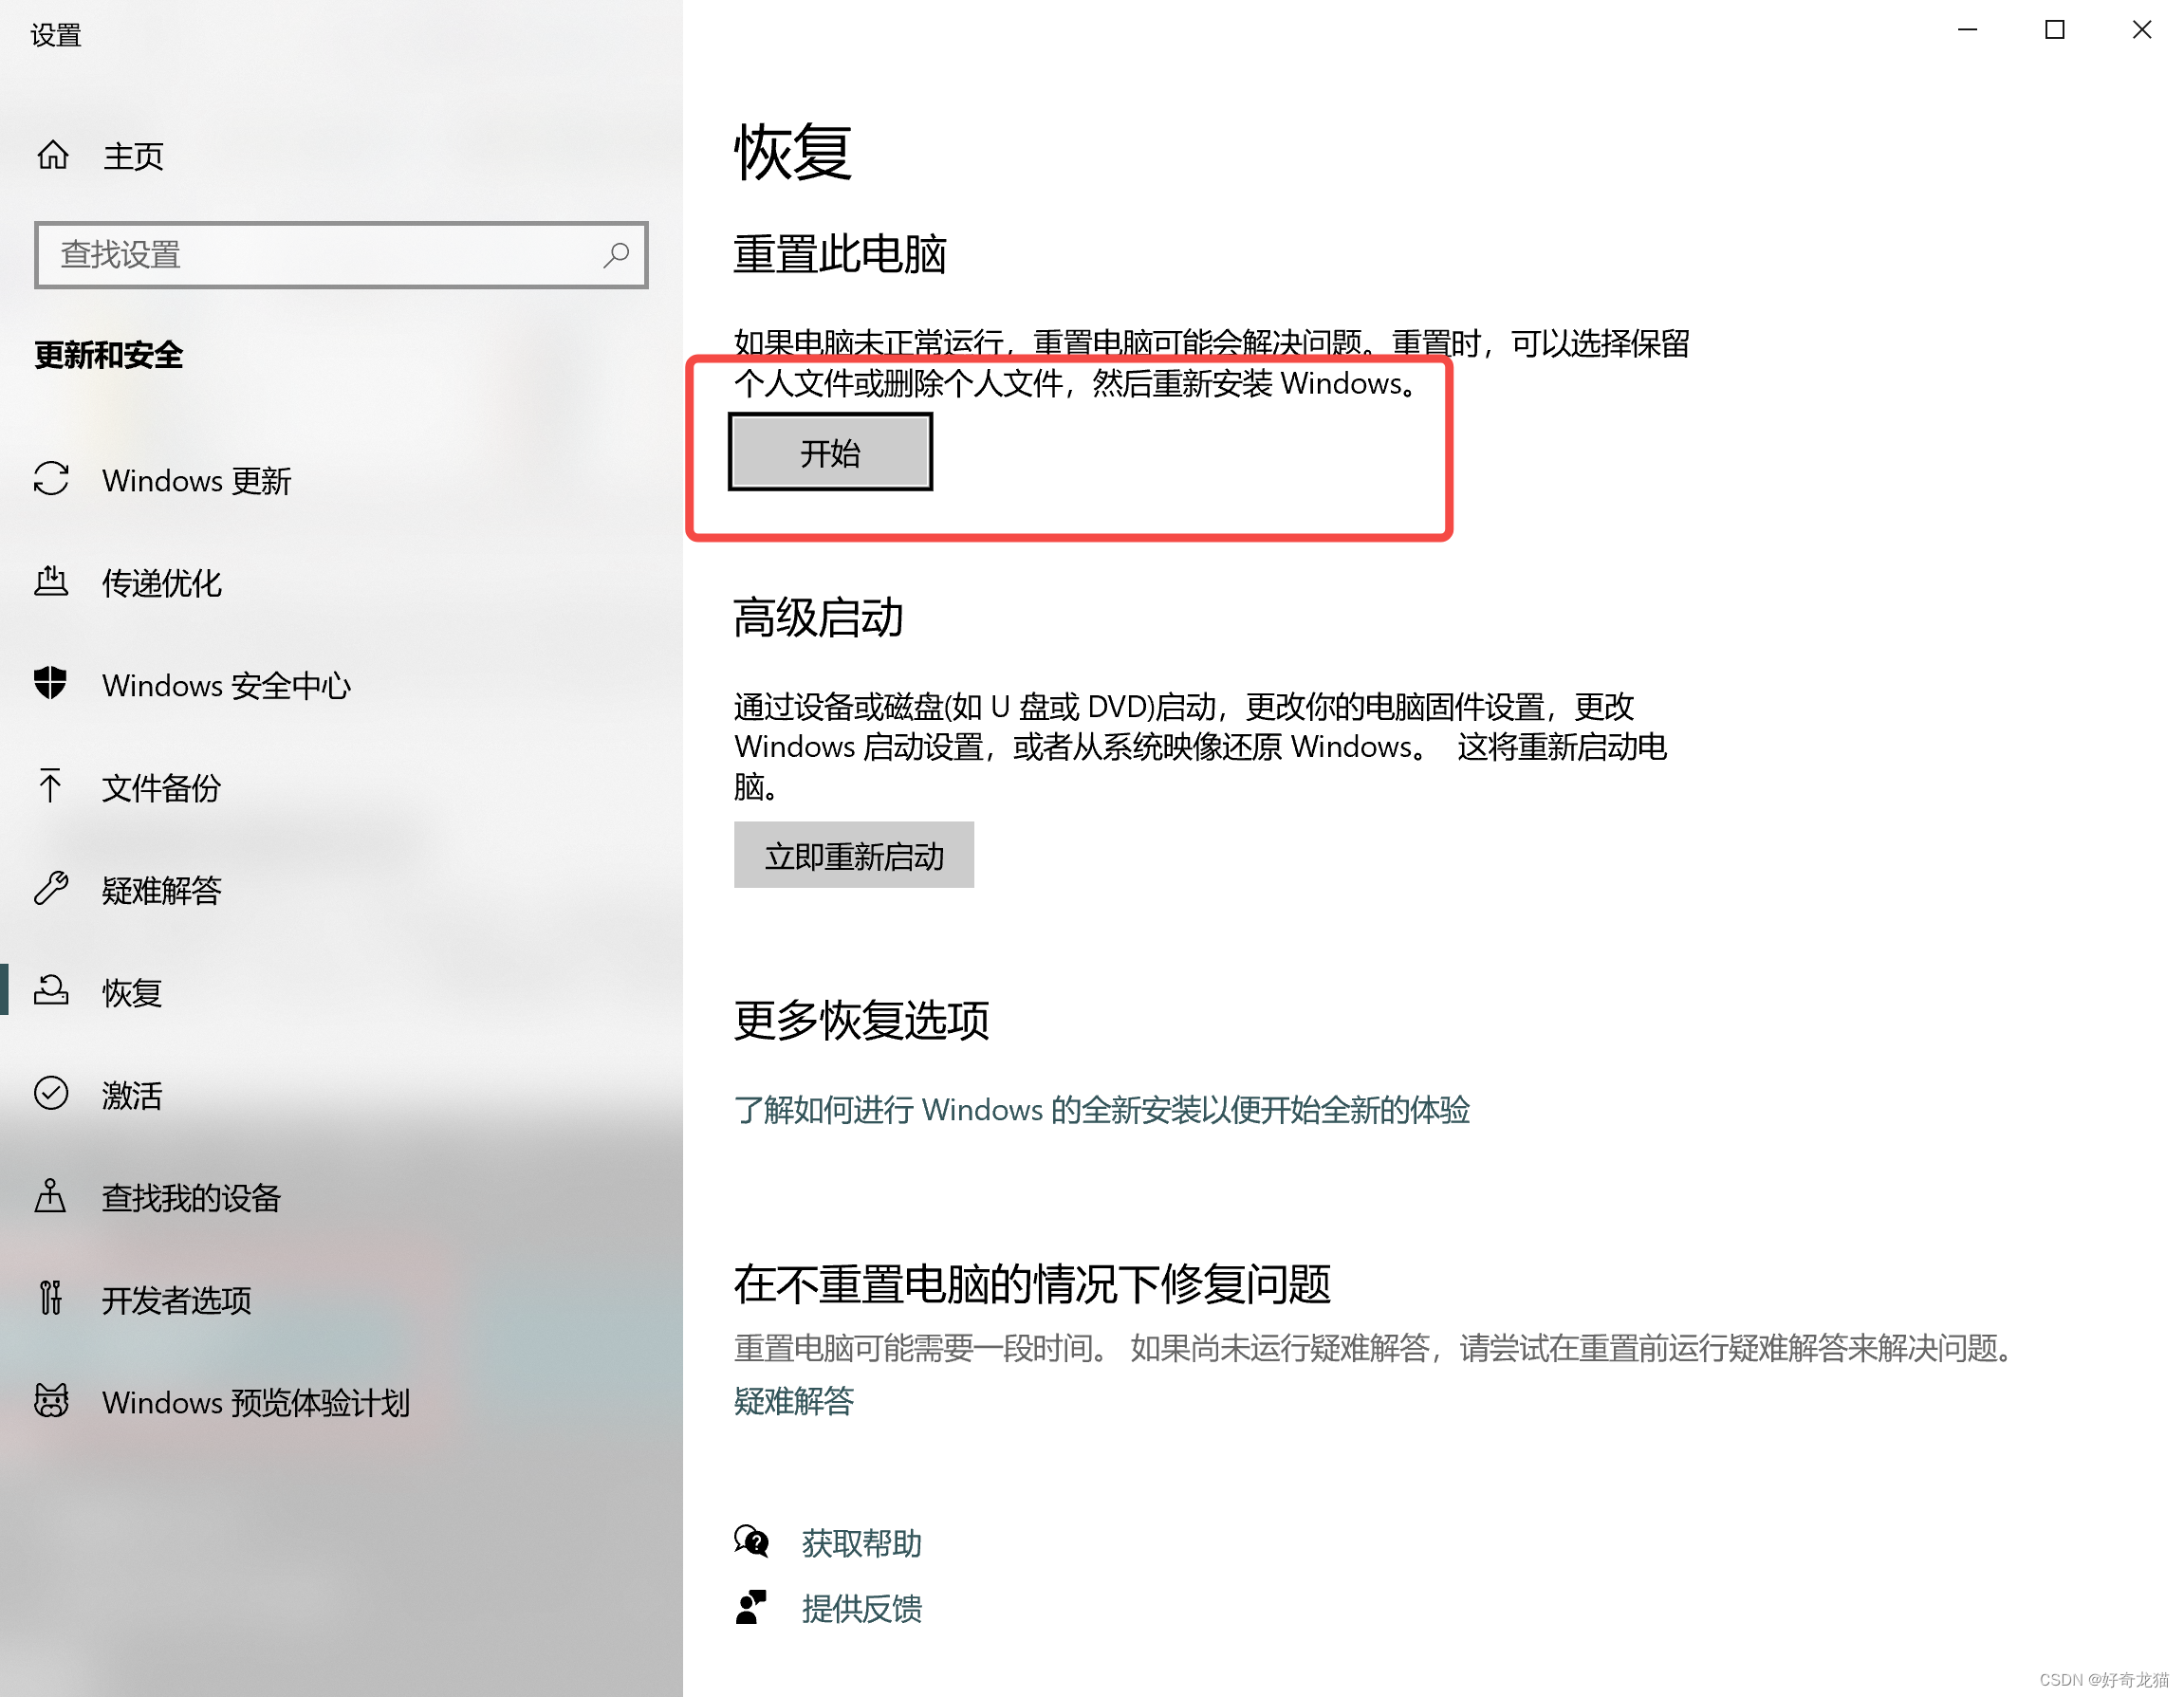Open the Windows 全新安装 learn-more link
This screenshot has height=1697, width=2184.
1101,1110
